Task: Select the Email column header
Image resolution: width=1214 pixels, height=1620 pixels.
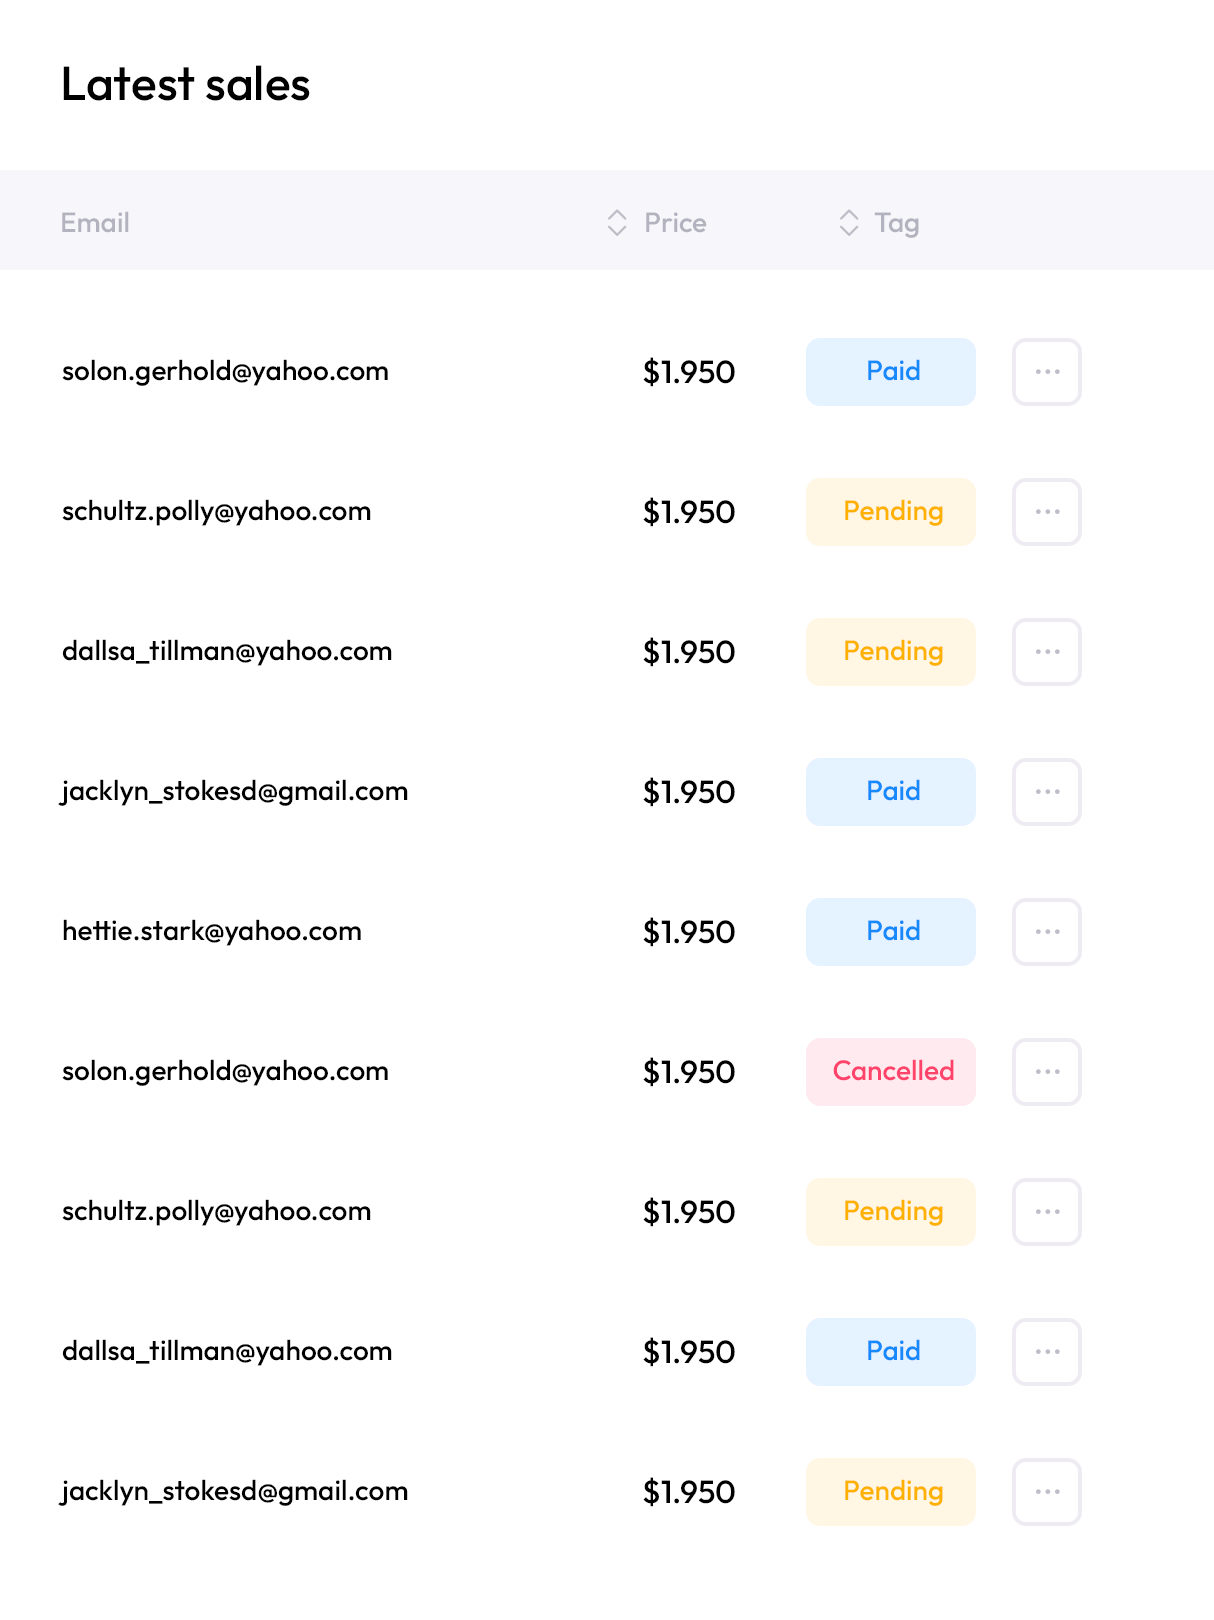Action: click(x=95, y=223)
